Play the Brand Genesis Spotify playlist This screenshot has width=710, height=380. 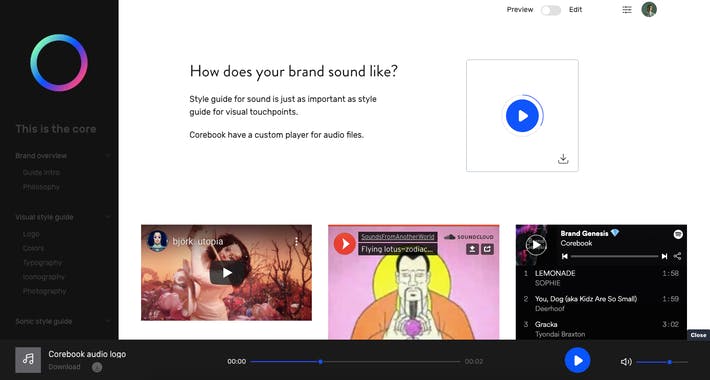[x=536, y=245]
